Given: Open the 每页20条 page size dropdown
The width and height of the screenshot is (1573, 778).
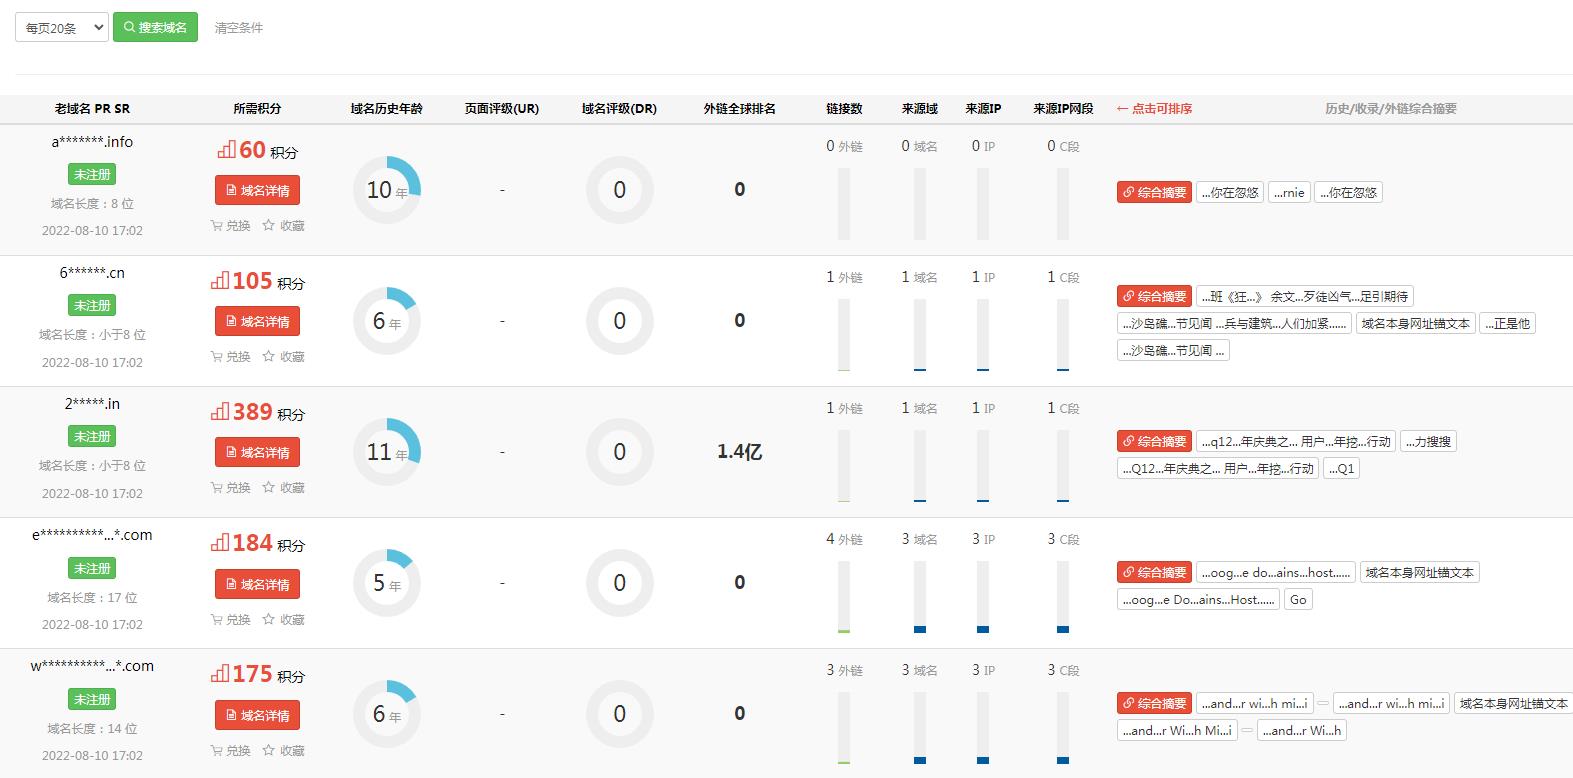Looking at the screenshot, I should 61,27.
